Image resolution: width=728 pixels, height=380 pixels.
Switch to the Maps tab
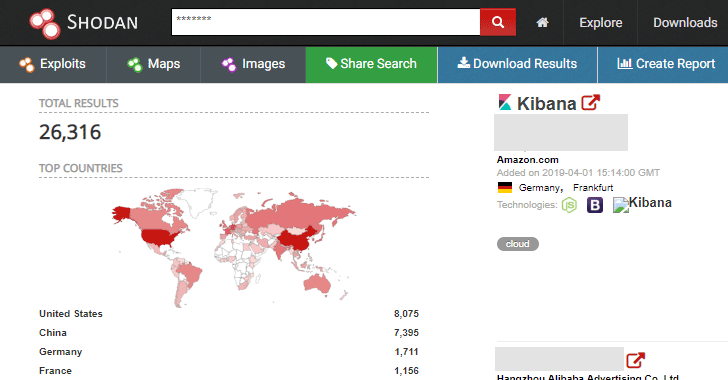tap(154, 64)
